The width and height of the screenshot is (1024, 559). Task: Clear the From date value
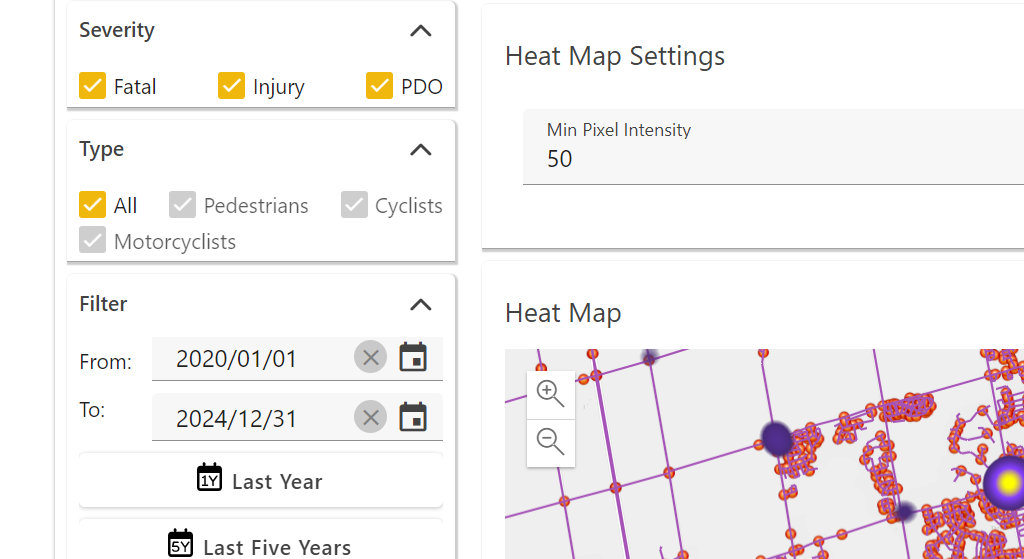pyautogui.click(x=370, y=358)
